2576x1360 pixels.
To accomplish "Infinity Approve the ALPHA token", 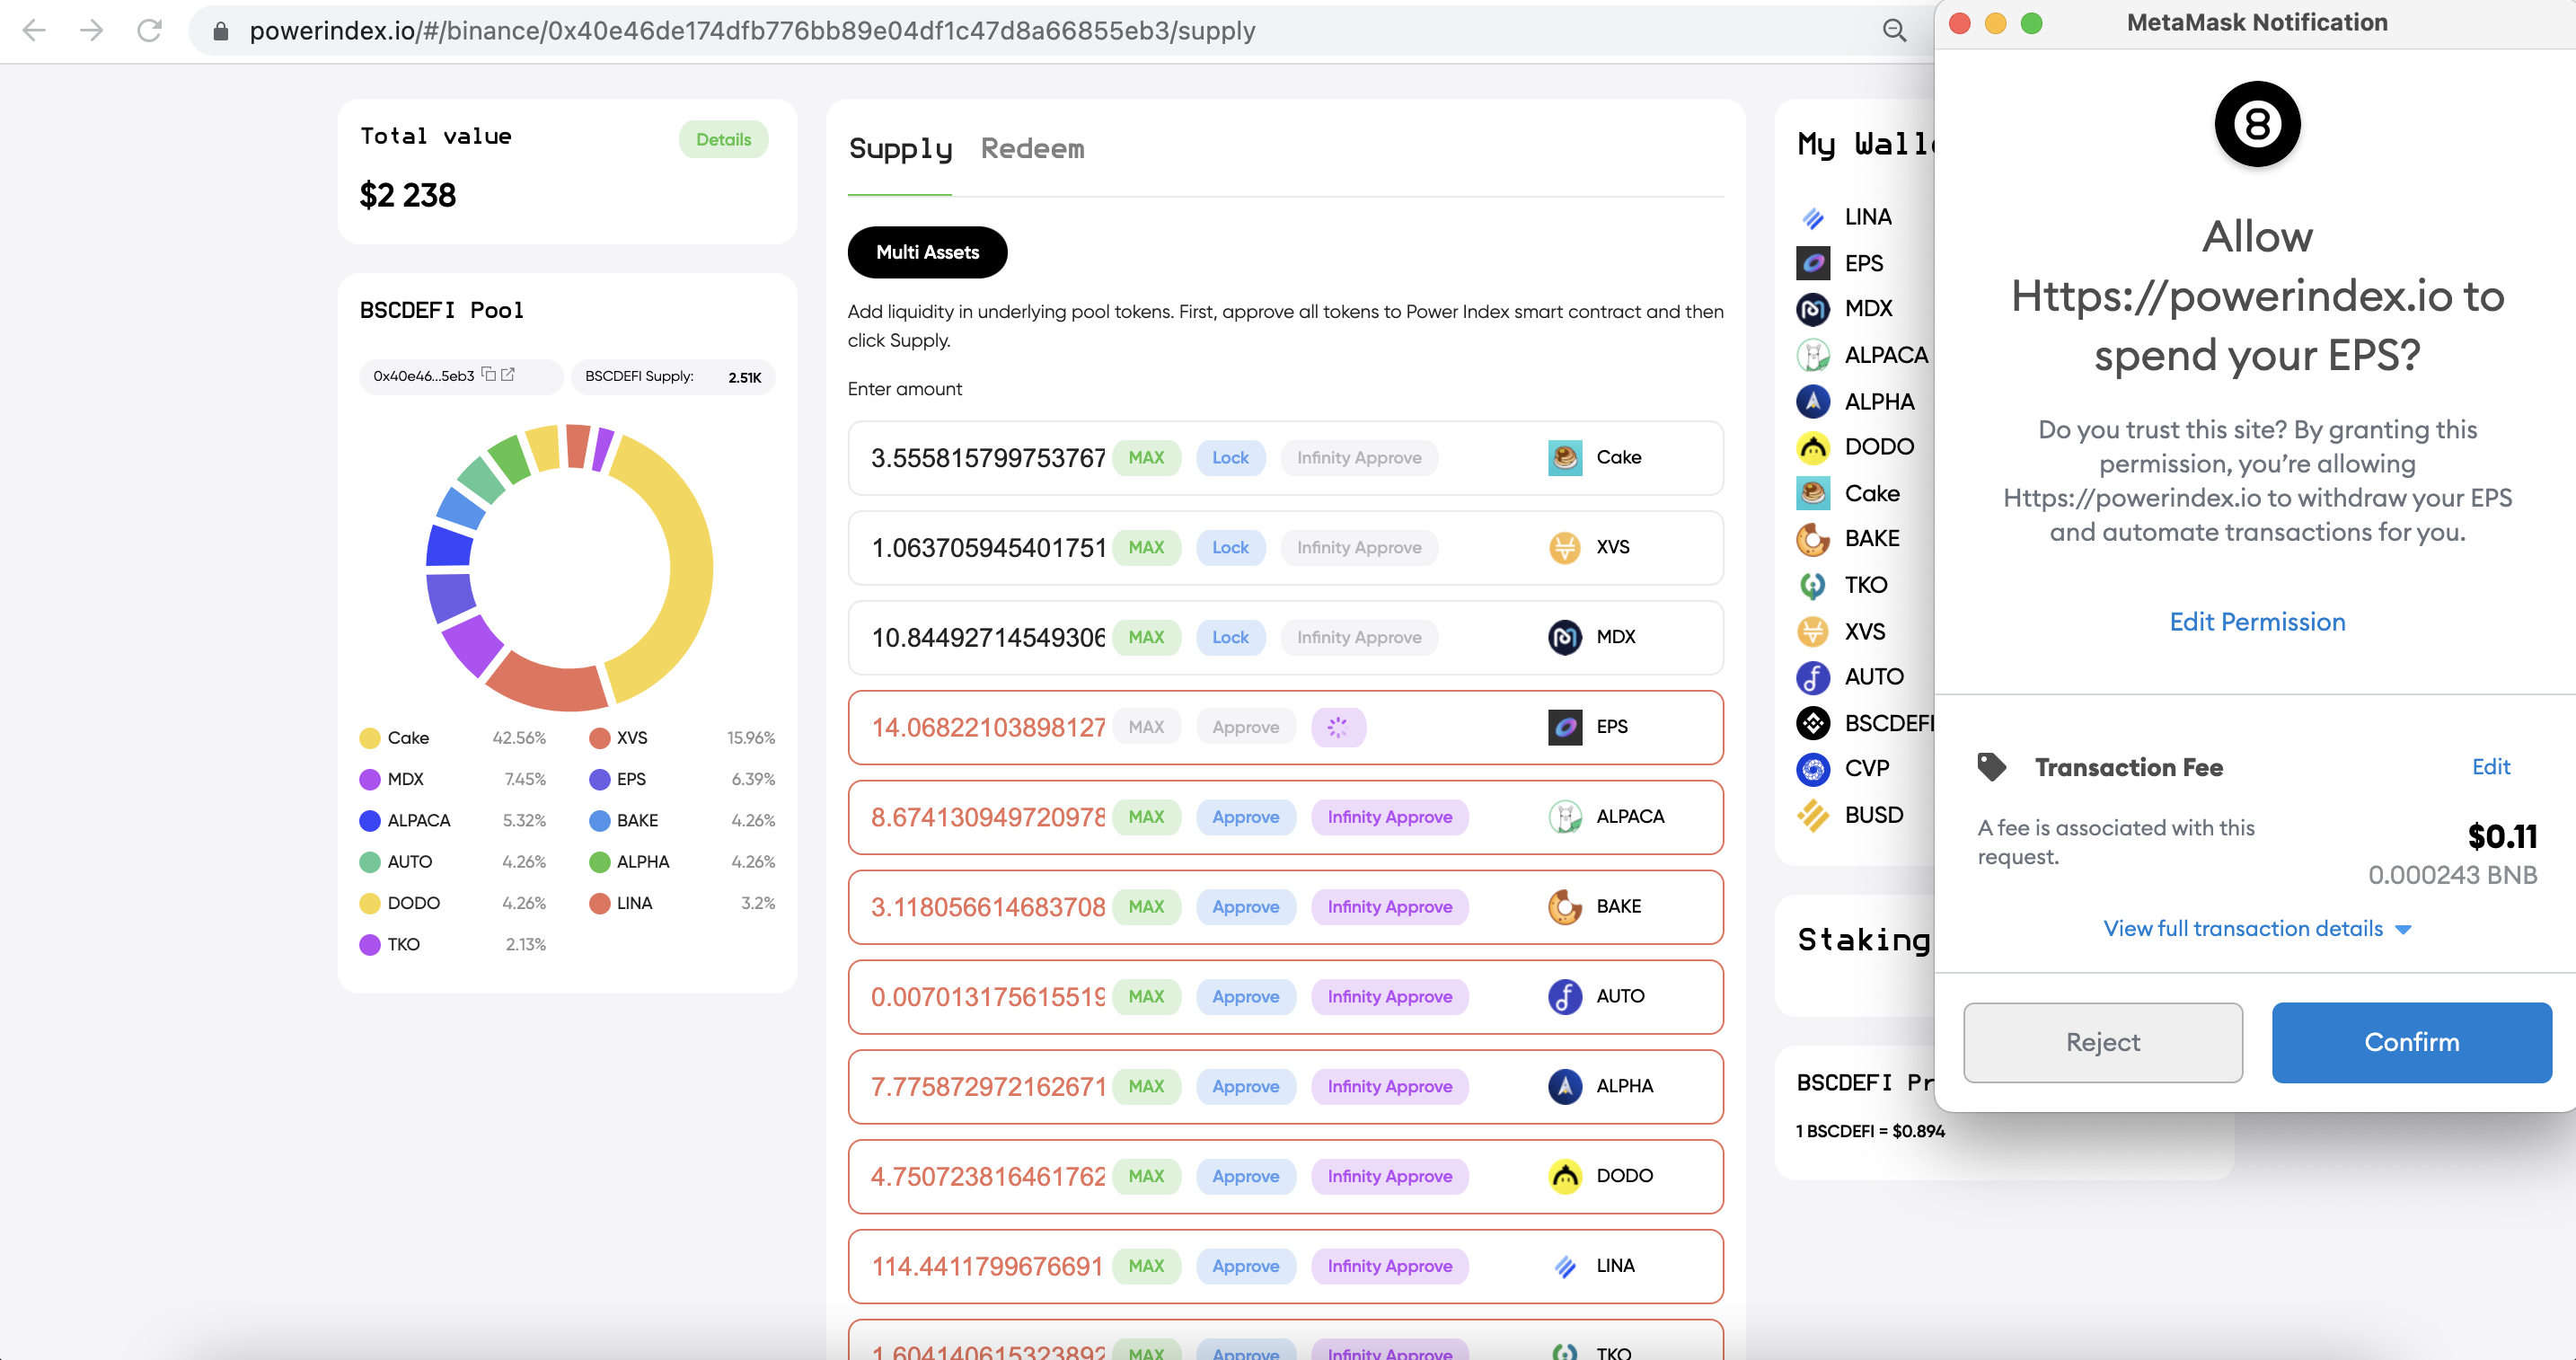I will click(1389, 1087).
